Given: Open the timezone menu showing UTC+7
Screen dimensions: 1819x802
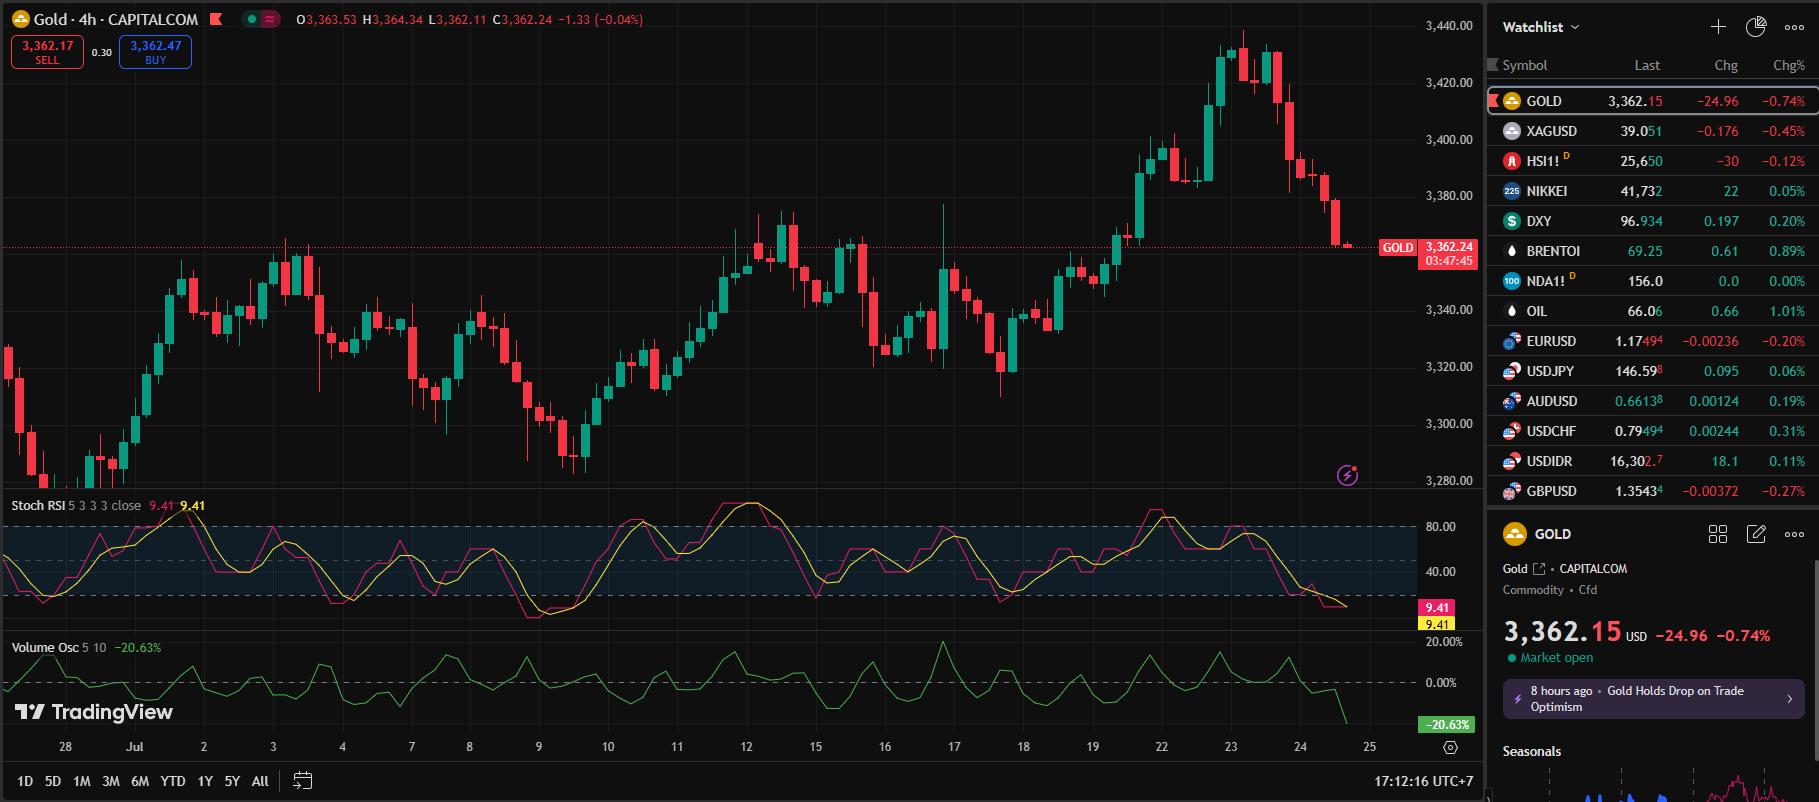Looking at the screenshot, I should coord(1423,781).
